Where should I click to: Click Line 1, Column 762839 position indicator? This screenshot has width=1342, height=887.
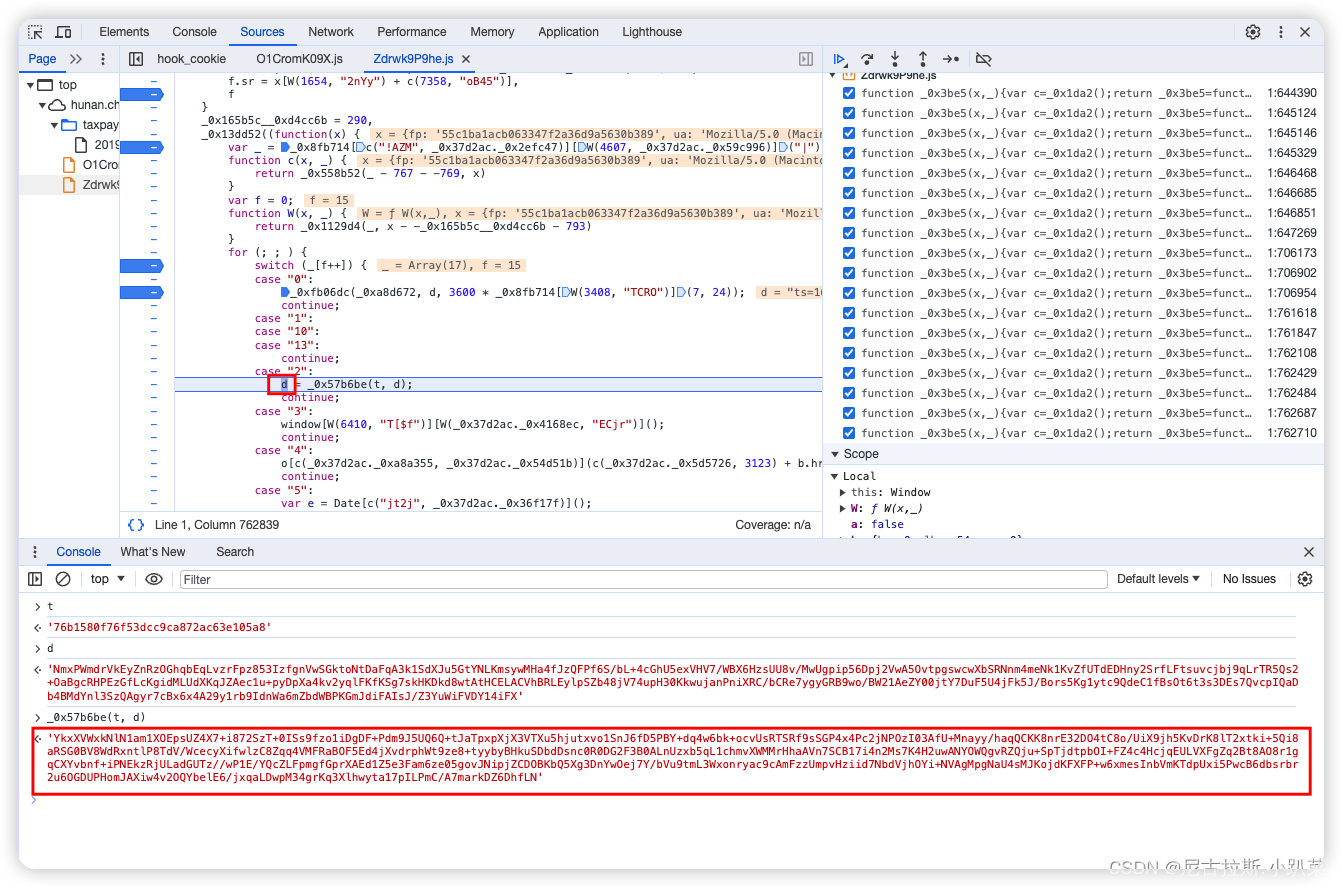pos(217,525)
